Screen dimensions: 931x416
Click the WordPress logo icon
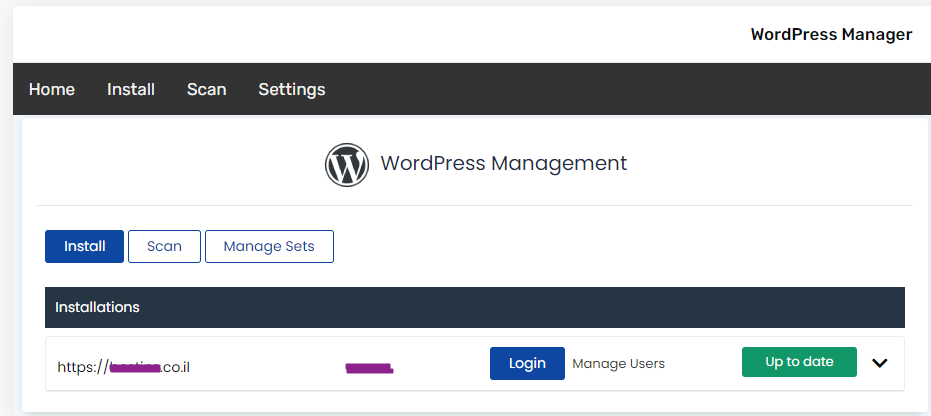point(347,165)
